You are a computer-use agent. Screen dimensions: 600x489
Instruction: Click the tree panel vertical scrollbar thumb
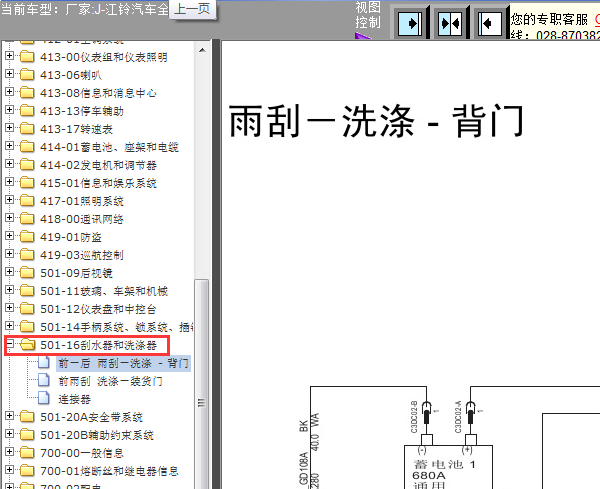coord(201,384)
